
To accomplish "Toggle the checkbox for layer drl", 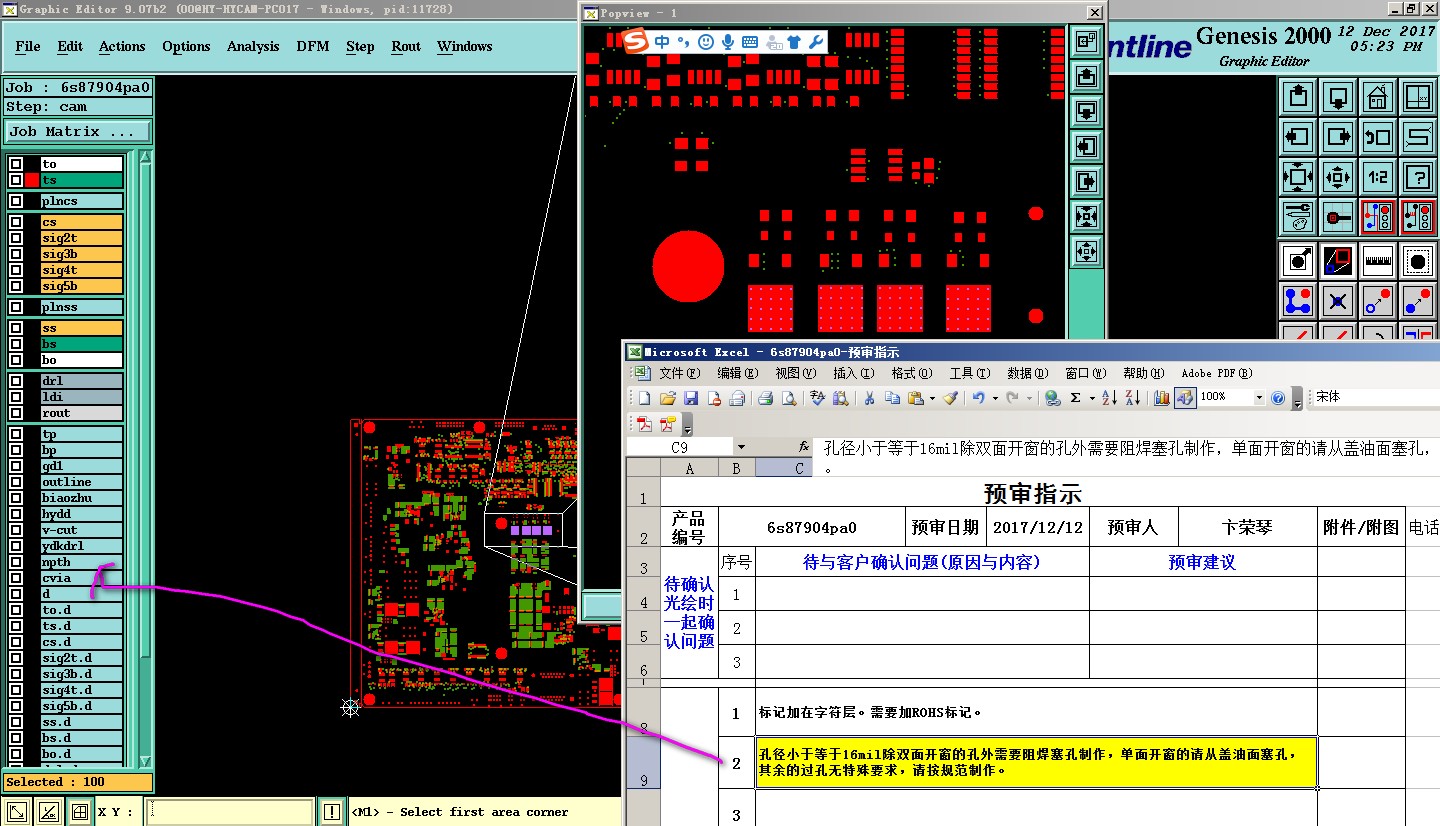I will coord(16,381).
